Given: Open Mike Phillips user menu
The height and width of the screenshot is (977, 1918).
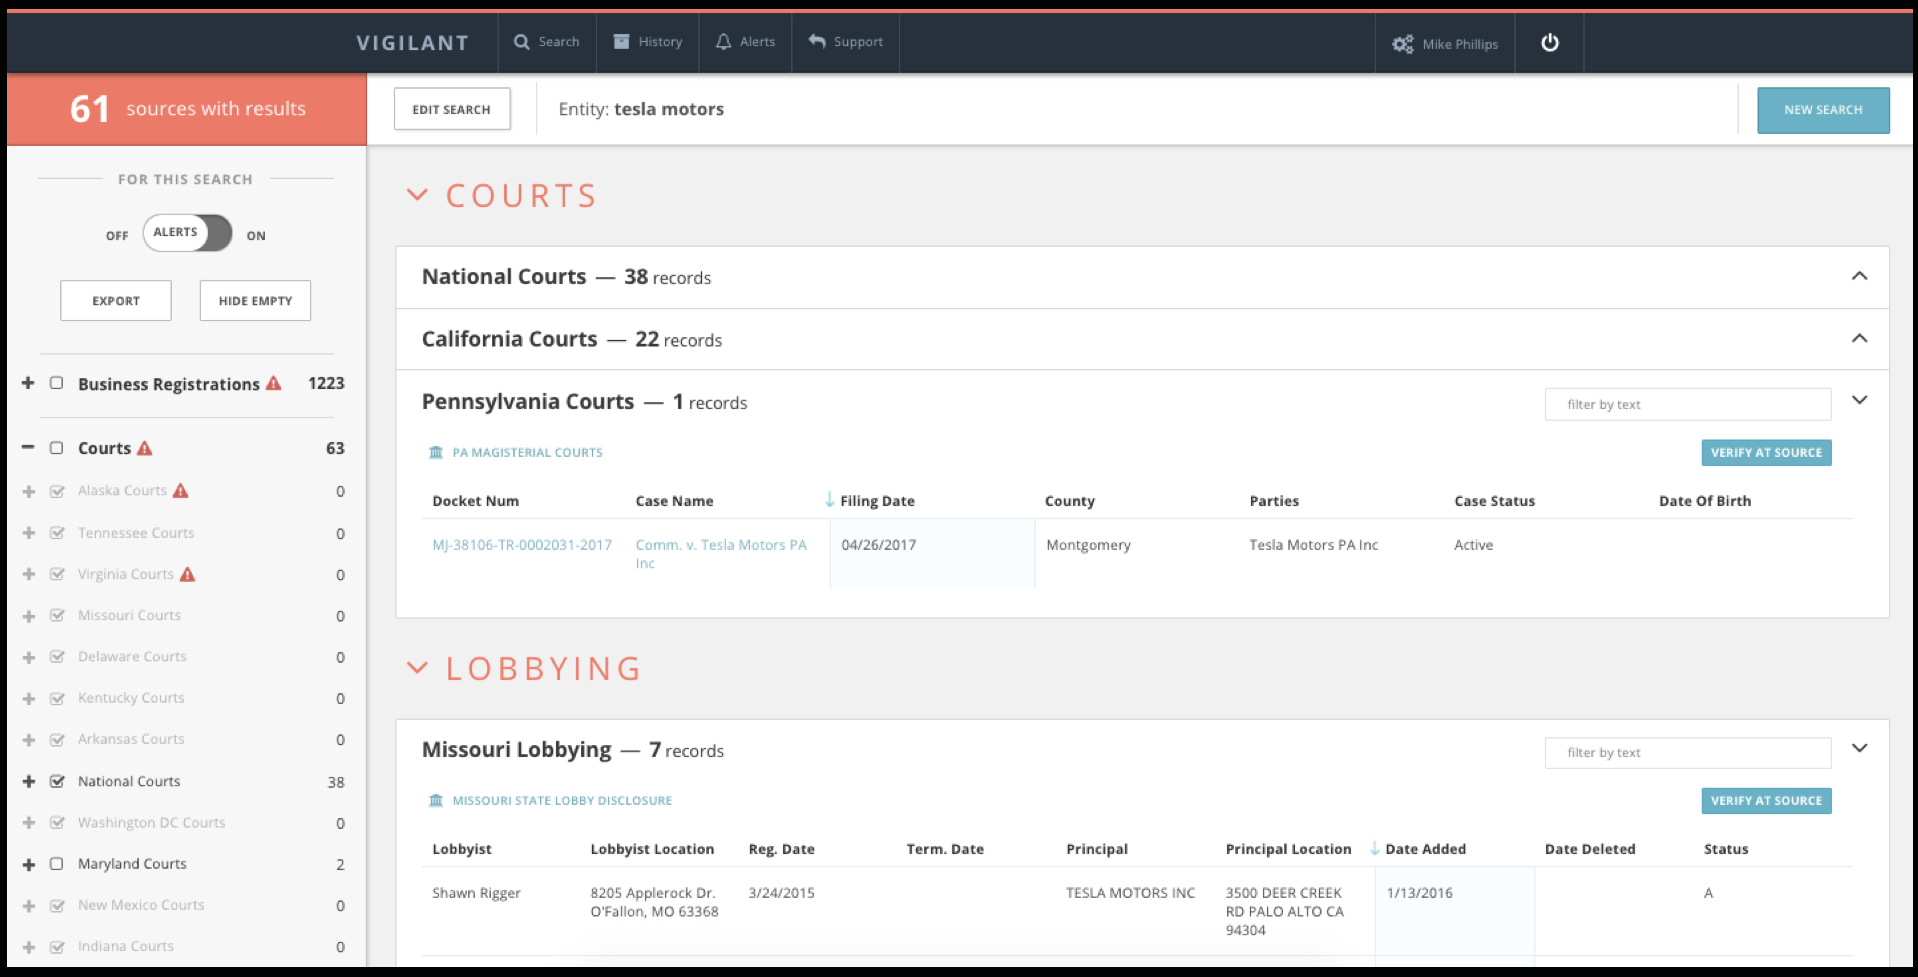Looking at the screenshot, I should tap(1445, 44).
